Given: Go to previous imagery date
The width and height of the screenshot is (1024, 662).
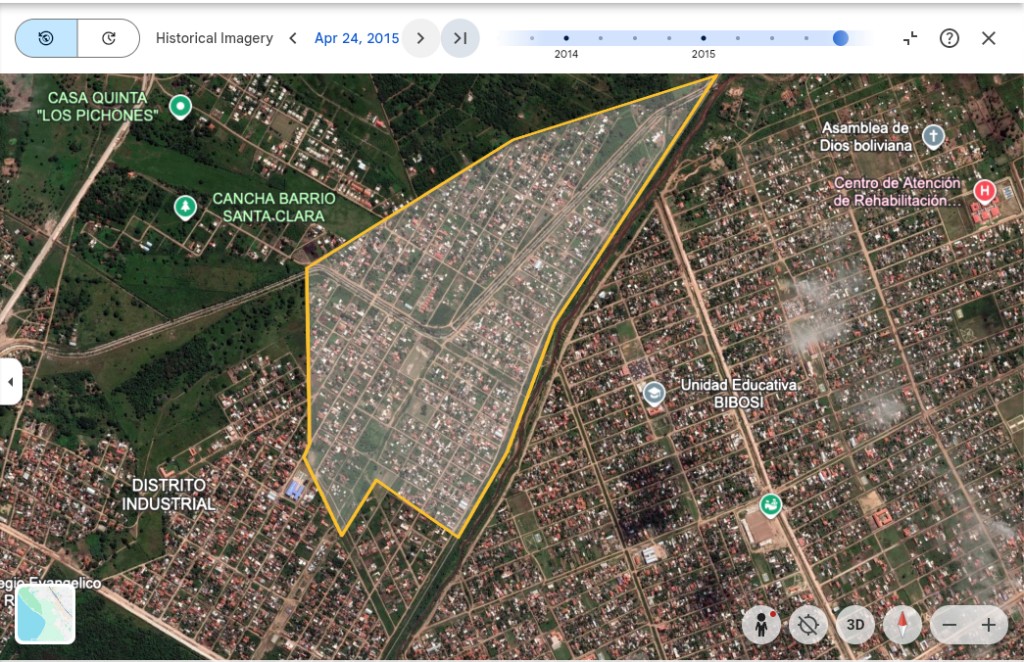Looking at the screenshot, I should click(293, 39).
